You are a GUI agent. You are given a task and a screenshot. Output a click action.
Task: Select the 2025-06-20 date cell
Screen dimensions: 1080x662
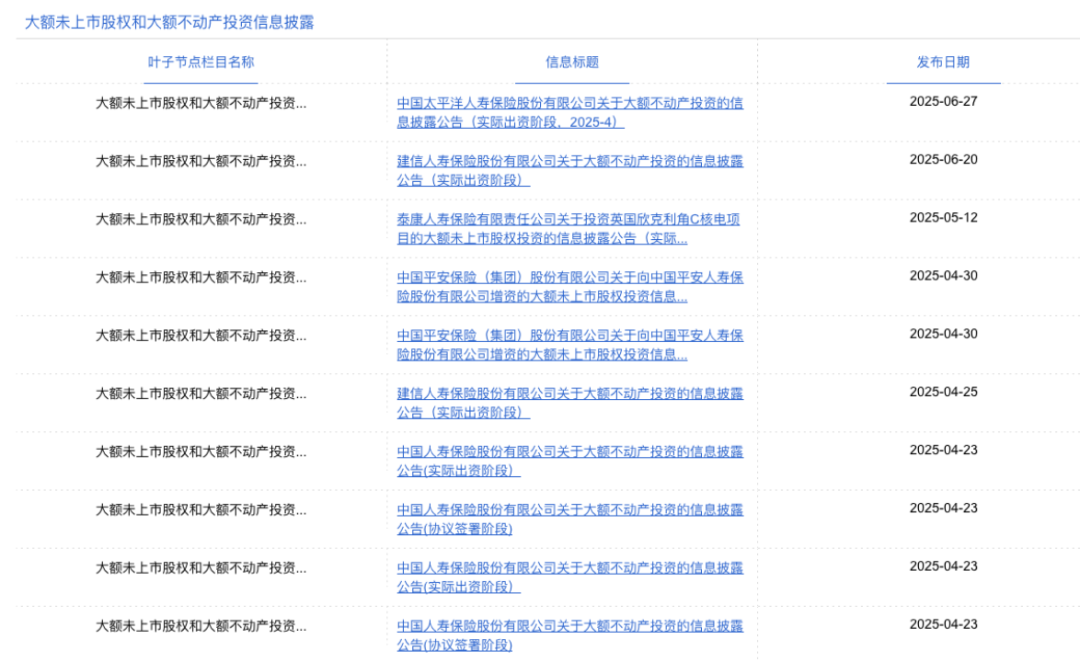tap(943, 159)
